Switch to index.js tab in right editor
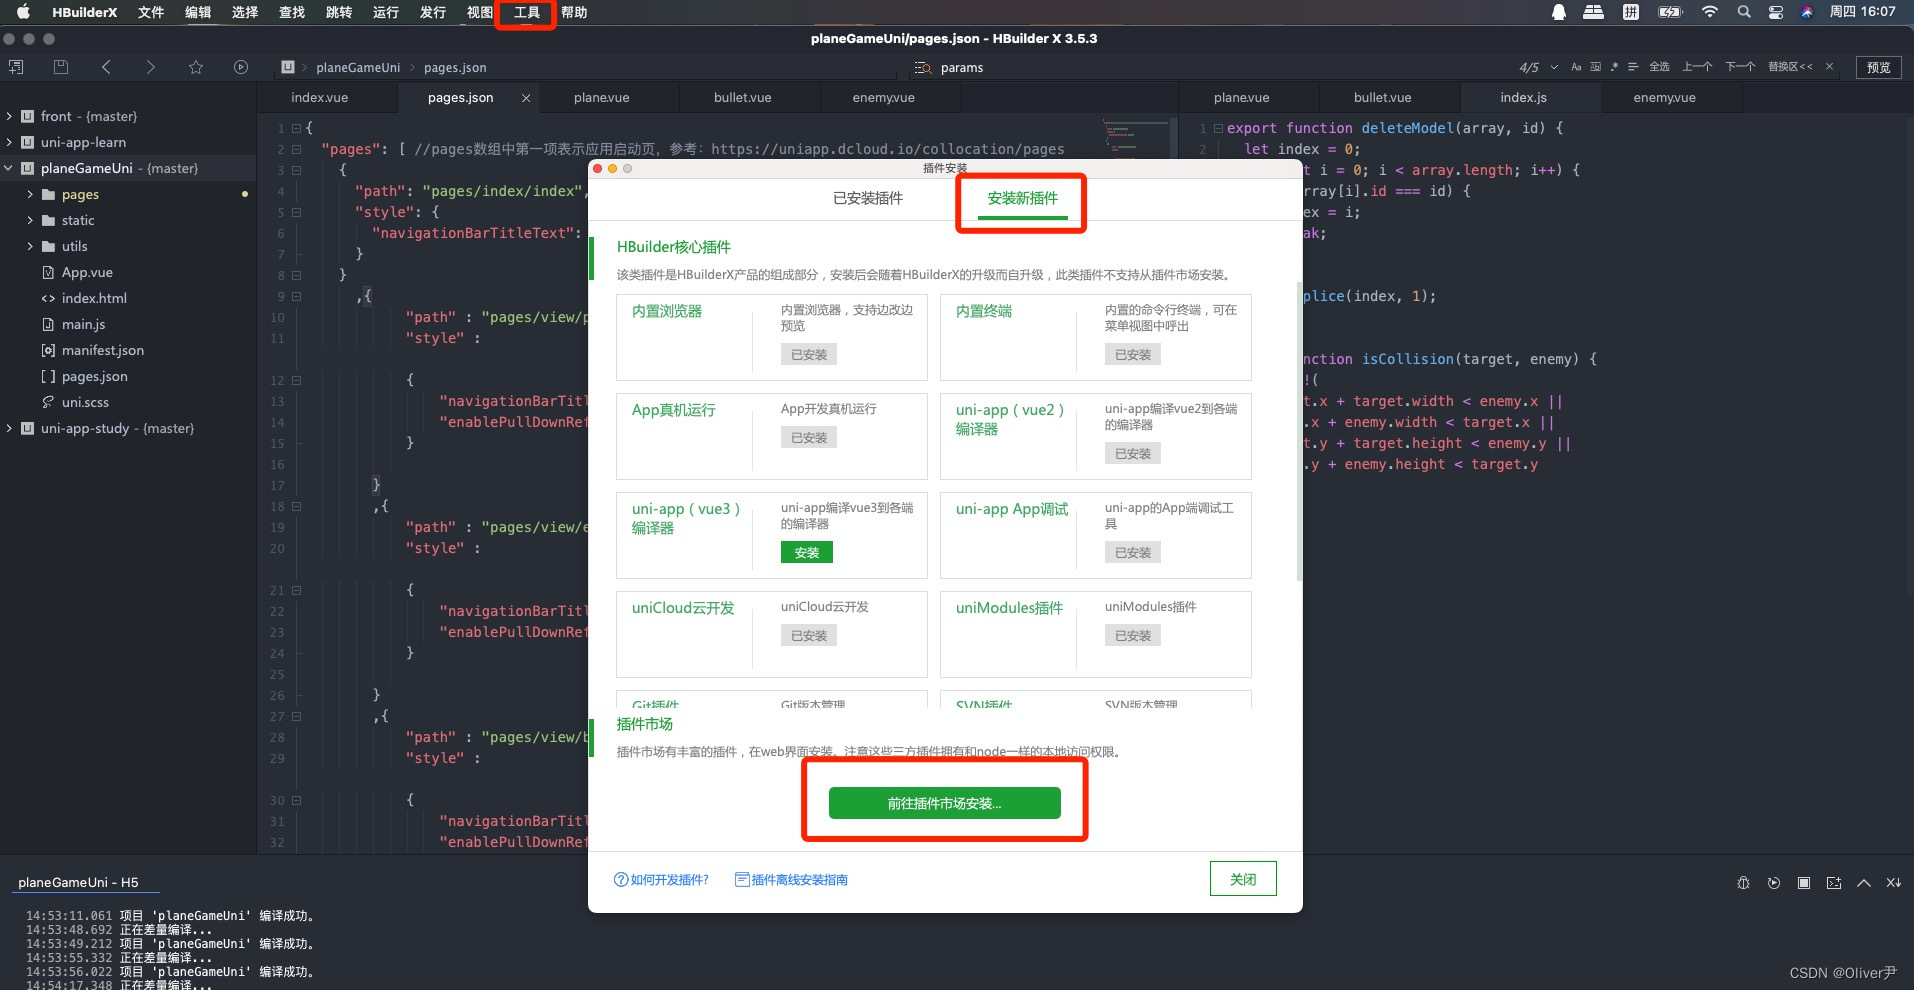Viewport: 1914px width, 990px height. click(x=1523, y=97)
